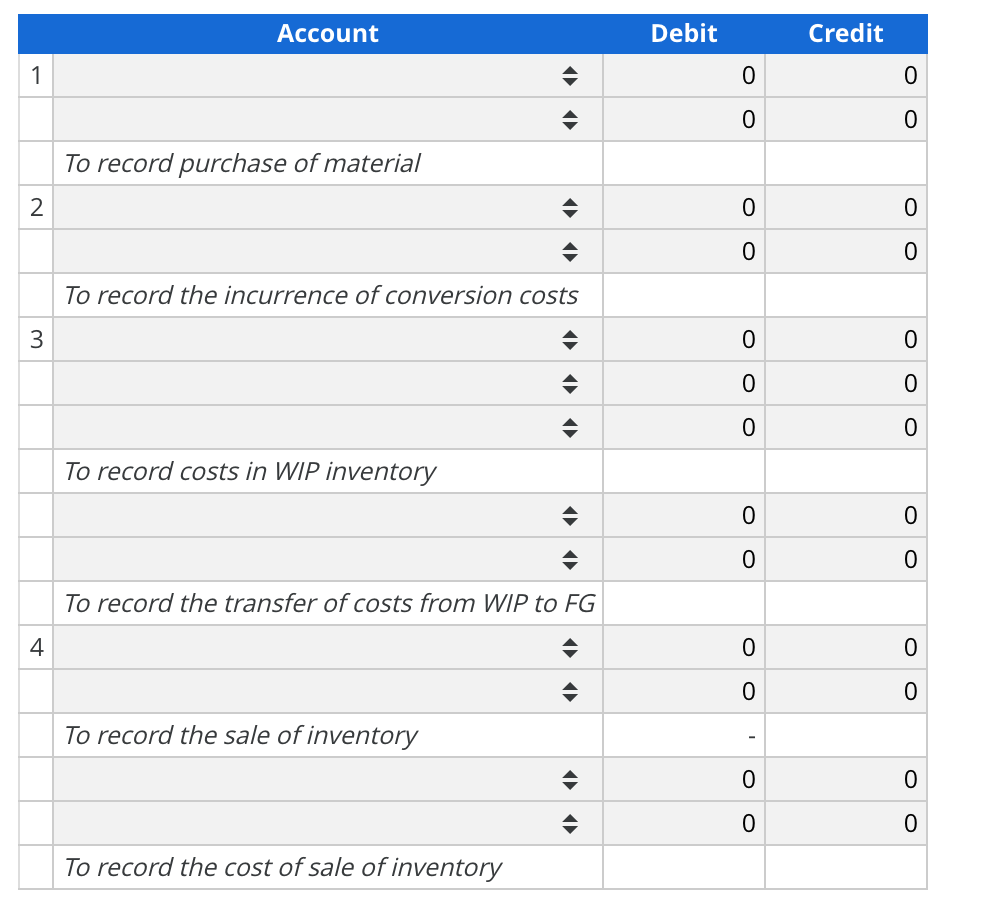Click debit field on entry 3 third line

click(684, 427)
